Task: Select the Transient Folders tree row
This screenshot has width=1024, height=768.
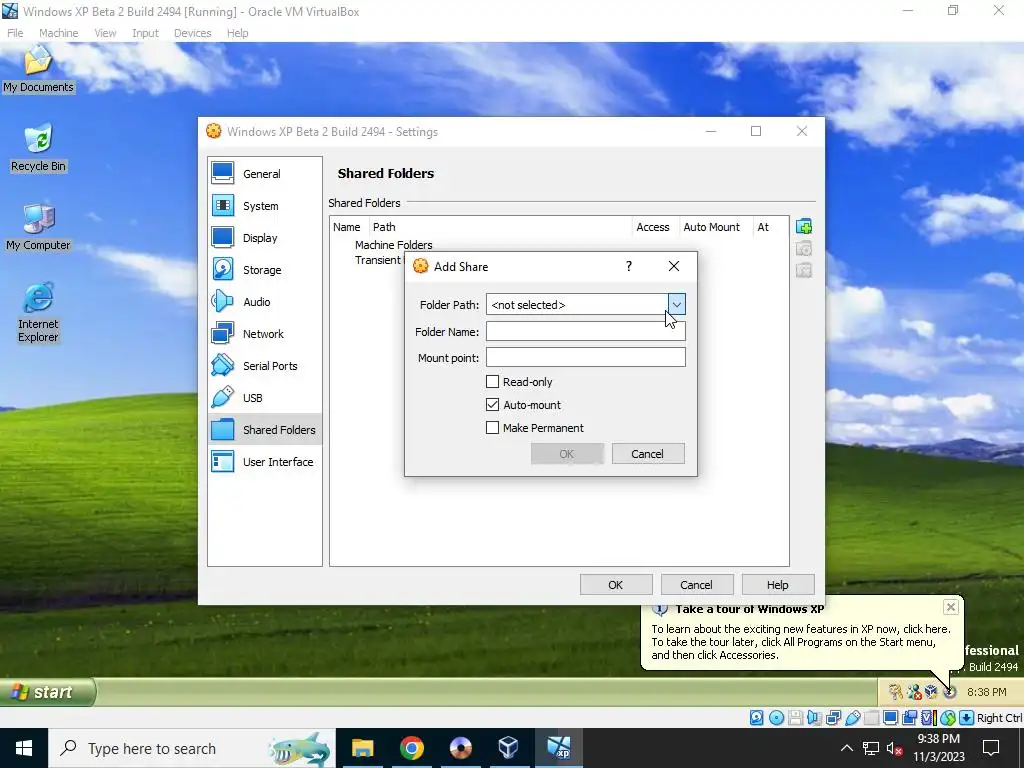Action: pyautogui.click(x=377, y=260)
